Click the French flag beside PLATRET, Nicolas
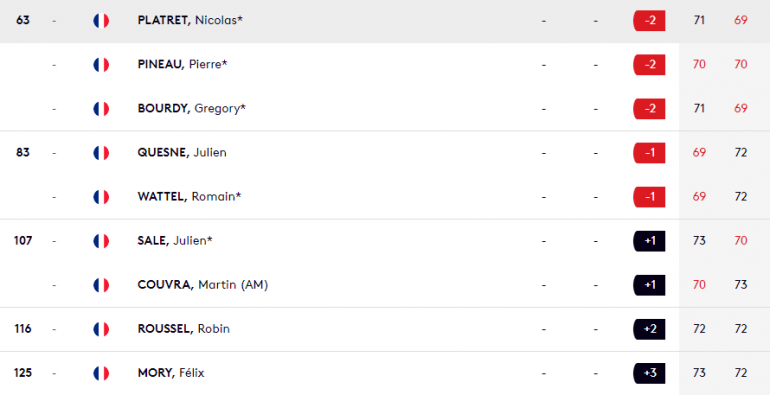 pos(101,21)
